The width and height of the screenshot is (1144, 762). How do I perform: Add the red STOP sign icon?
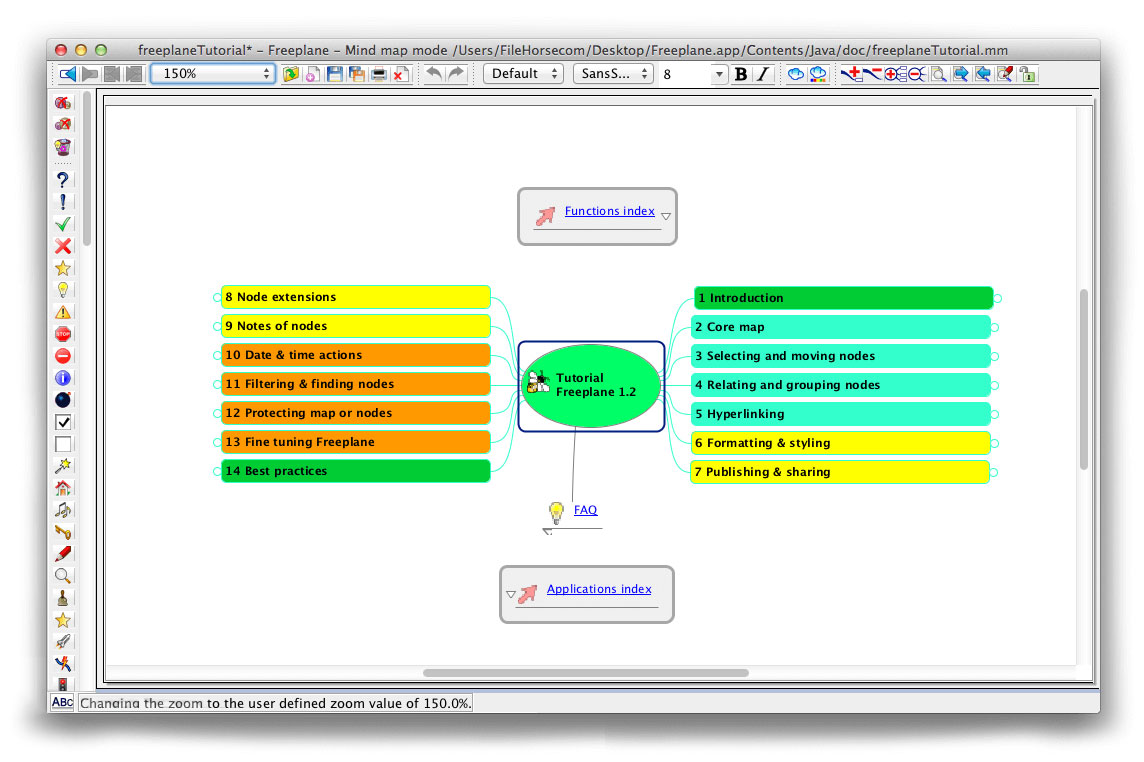pos(63,334)
